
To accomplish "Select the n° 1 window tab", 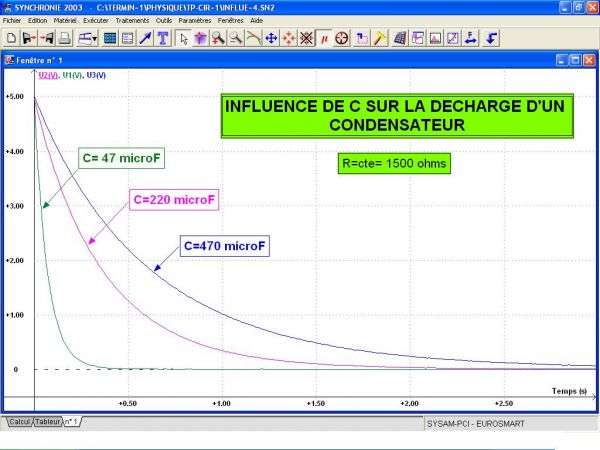I will coord(72,422).
